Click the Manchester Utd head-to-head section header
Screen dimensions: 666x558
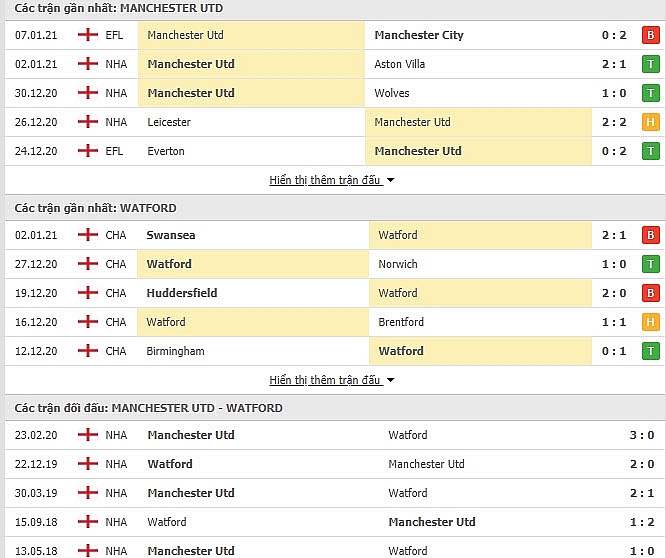[148, 408]
